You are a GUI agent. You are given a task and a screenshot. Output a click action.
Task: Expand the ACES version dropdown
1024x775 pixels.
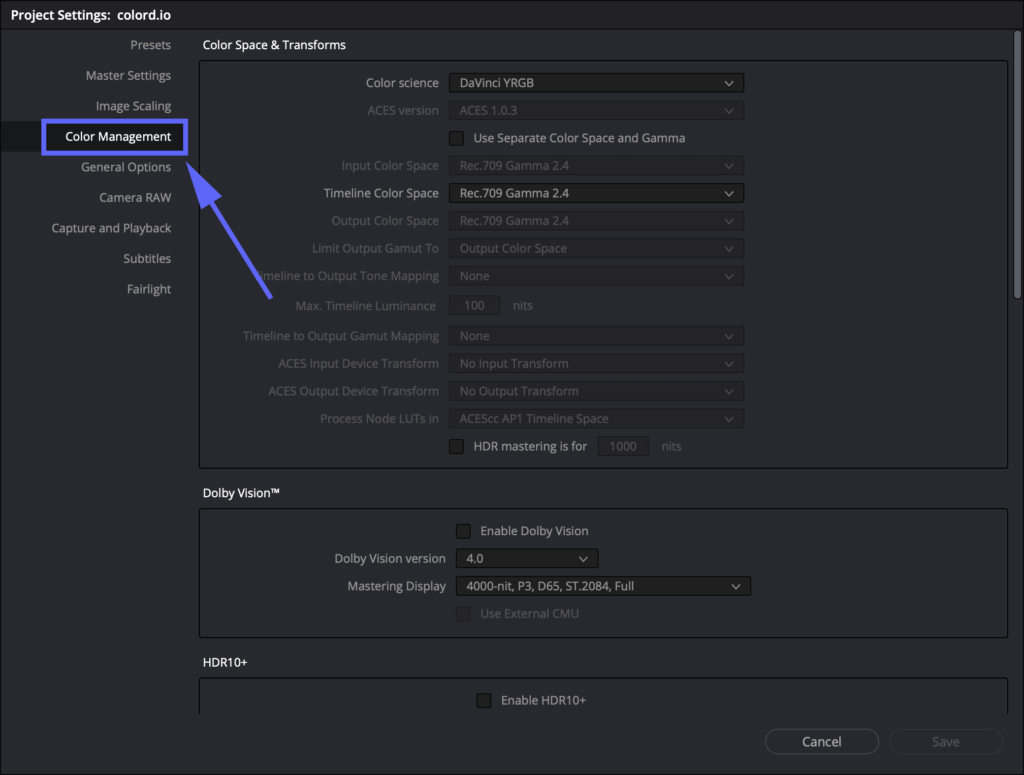tap(596, 110)
